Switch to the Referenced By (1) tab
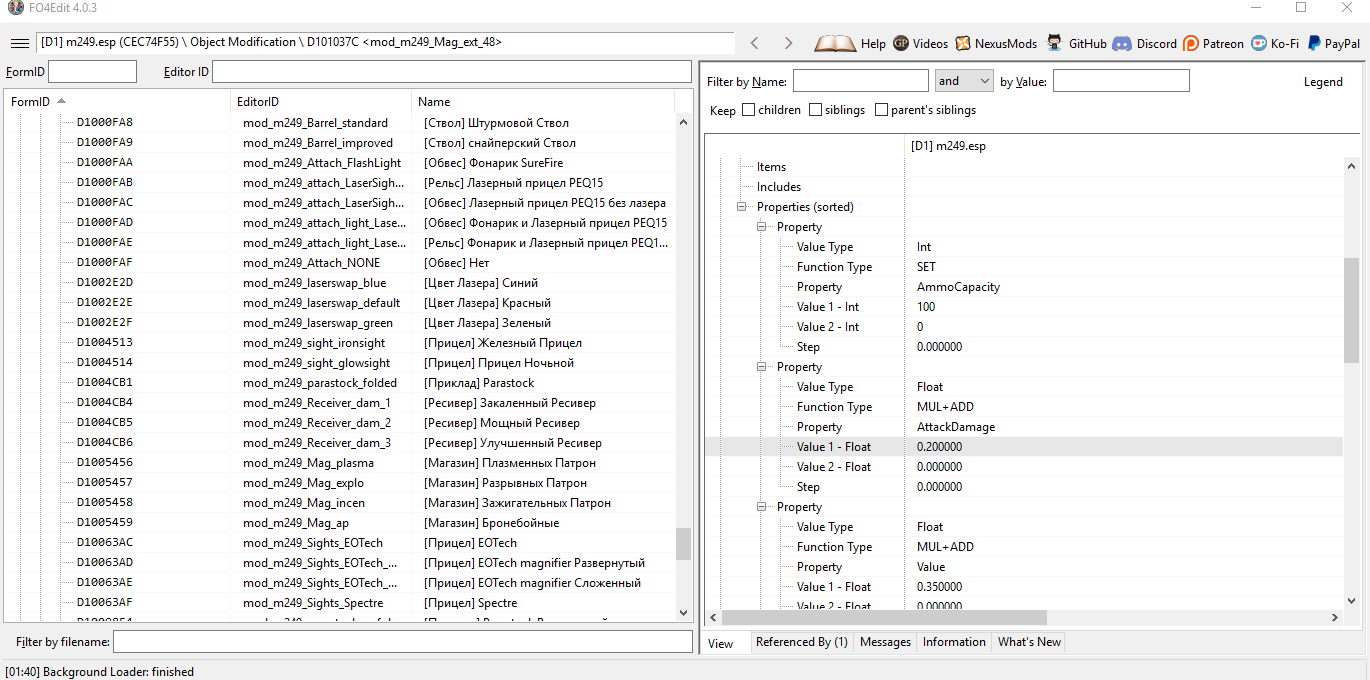Image resolution: width=1370 pixels, height=680 pixels. pos(801,642)
